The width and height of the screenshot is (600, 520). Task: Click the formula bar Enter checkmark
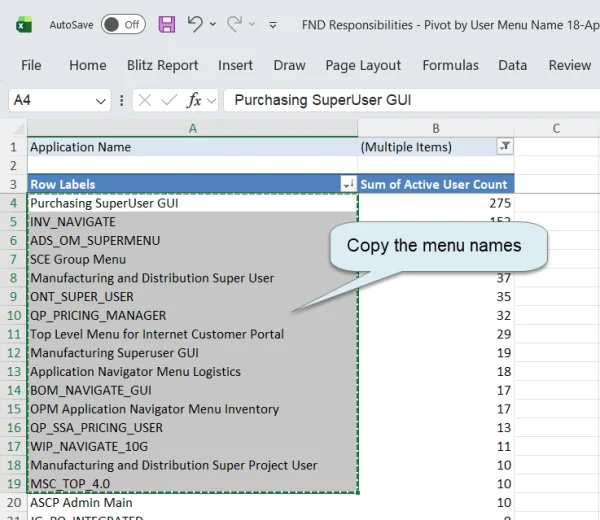pos(169,101)
